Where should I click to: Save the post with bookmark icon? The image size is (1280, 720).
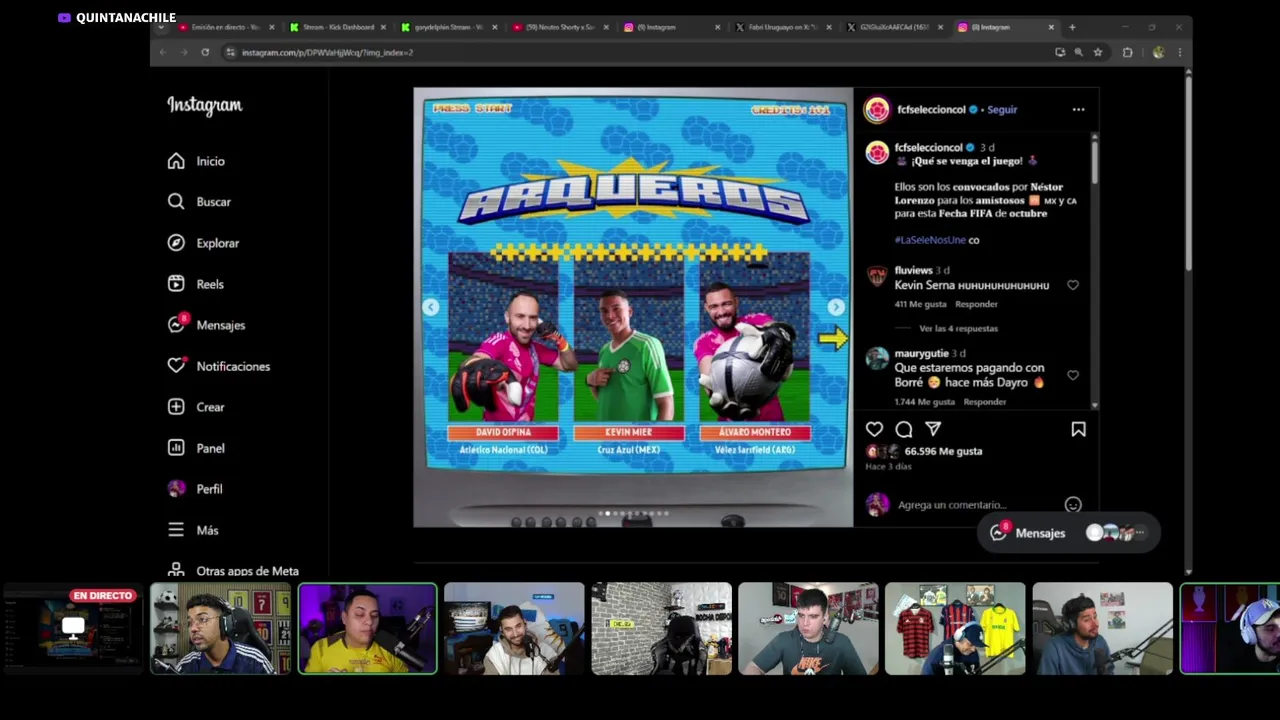click(1078, 429)
